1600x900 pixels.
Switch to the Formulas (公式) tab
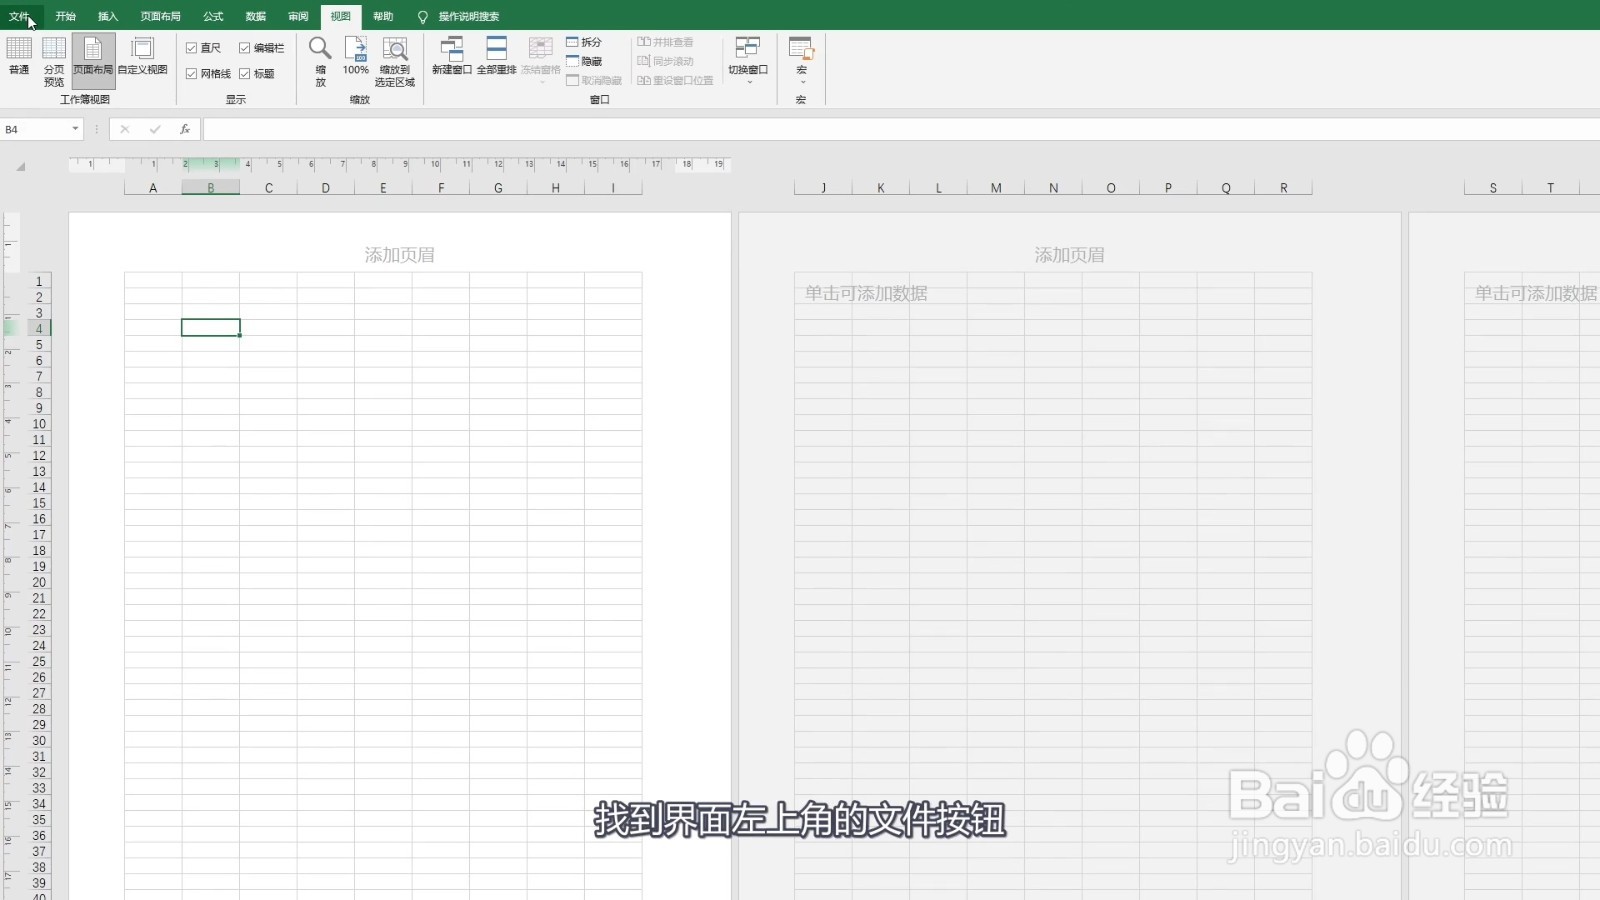click(213, 16)
